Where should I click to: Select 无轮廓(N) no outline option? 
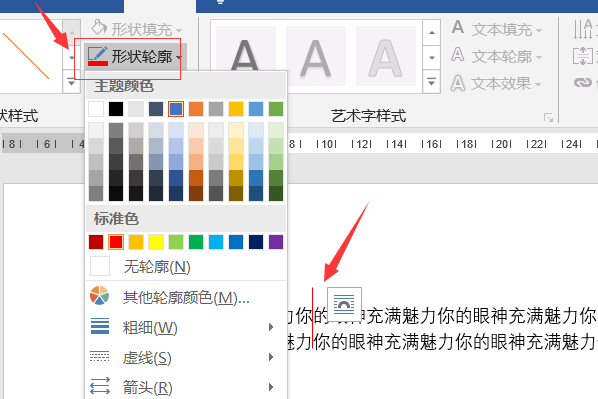[x=186, y=266]
